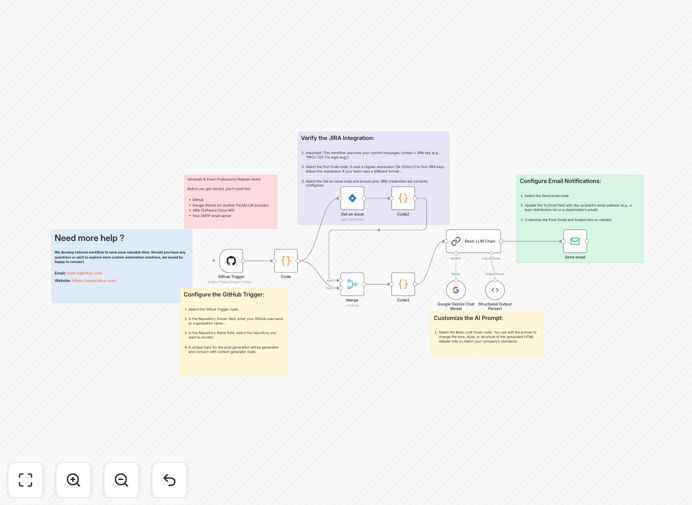The height and width of the screenshot is (505, 692).
Task: Click the 'Configure Email Notifications:' note title
Action: tap(560, 181)
